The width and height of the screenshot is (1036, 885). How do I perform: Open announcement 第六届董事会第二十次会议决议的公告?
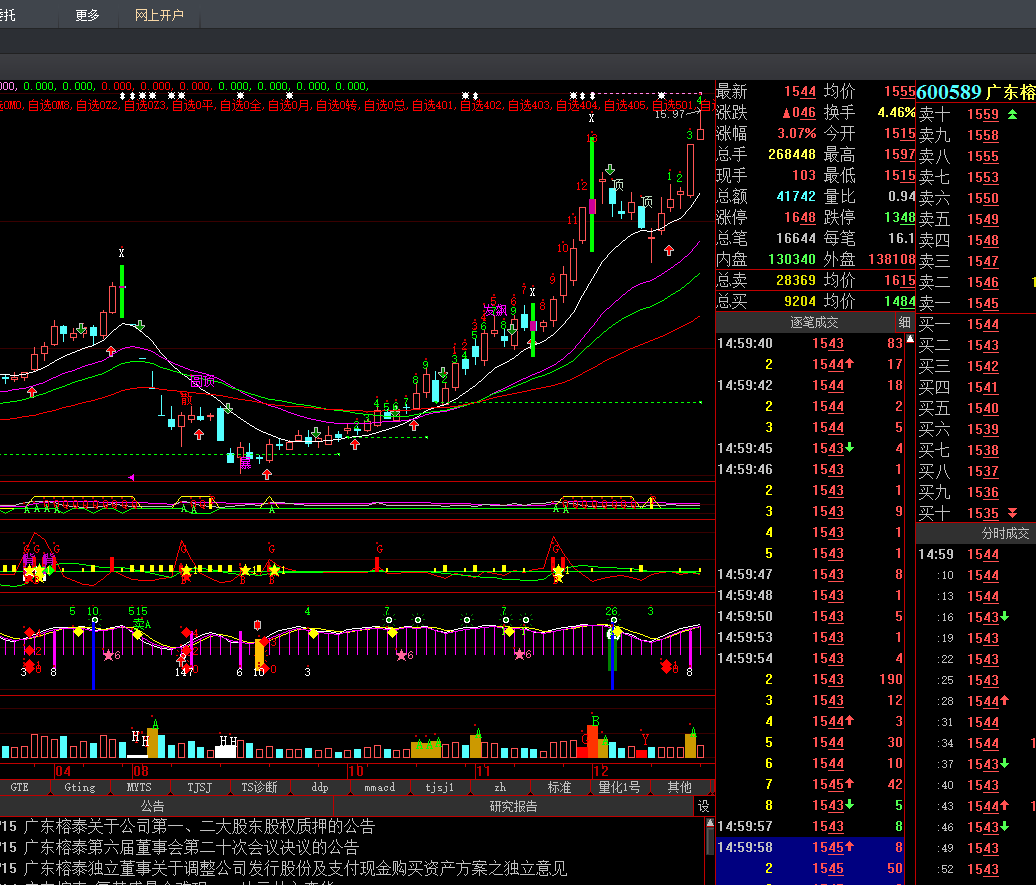(x=191, y=847)
